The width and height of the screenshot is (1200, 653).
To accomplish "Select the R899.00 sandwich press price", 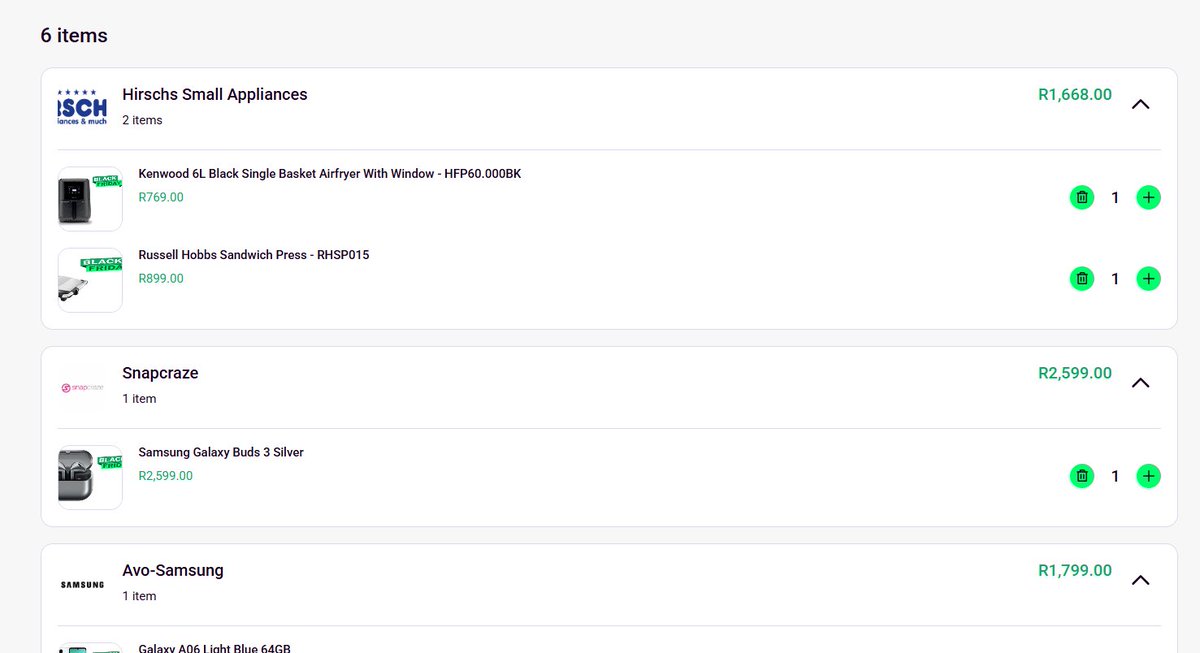I will [161, 279].
